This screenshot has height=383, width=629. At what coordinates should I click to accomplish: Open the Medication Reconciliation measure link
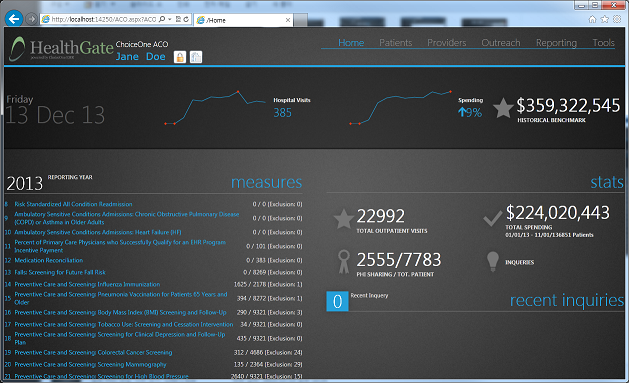(49, 260)
